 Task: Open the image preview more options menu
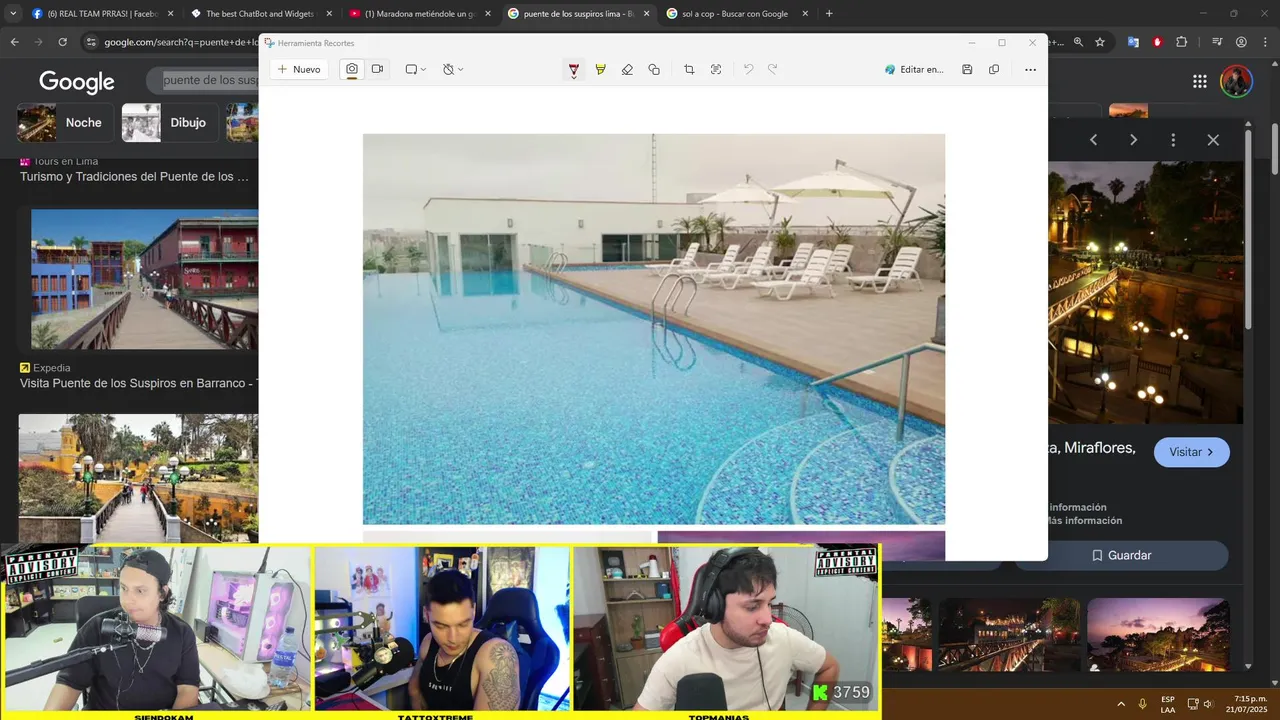click(1173, 140)
